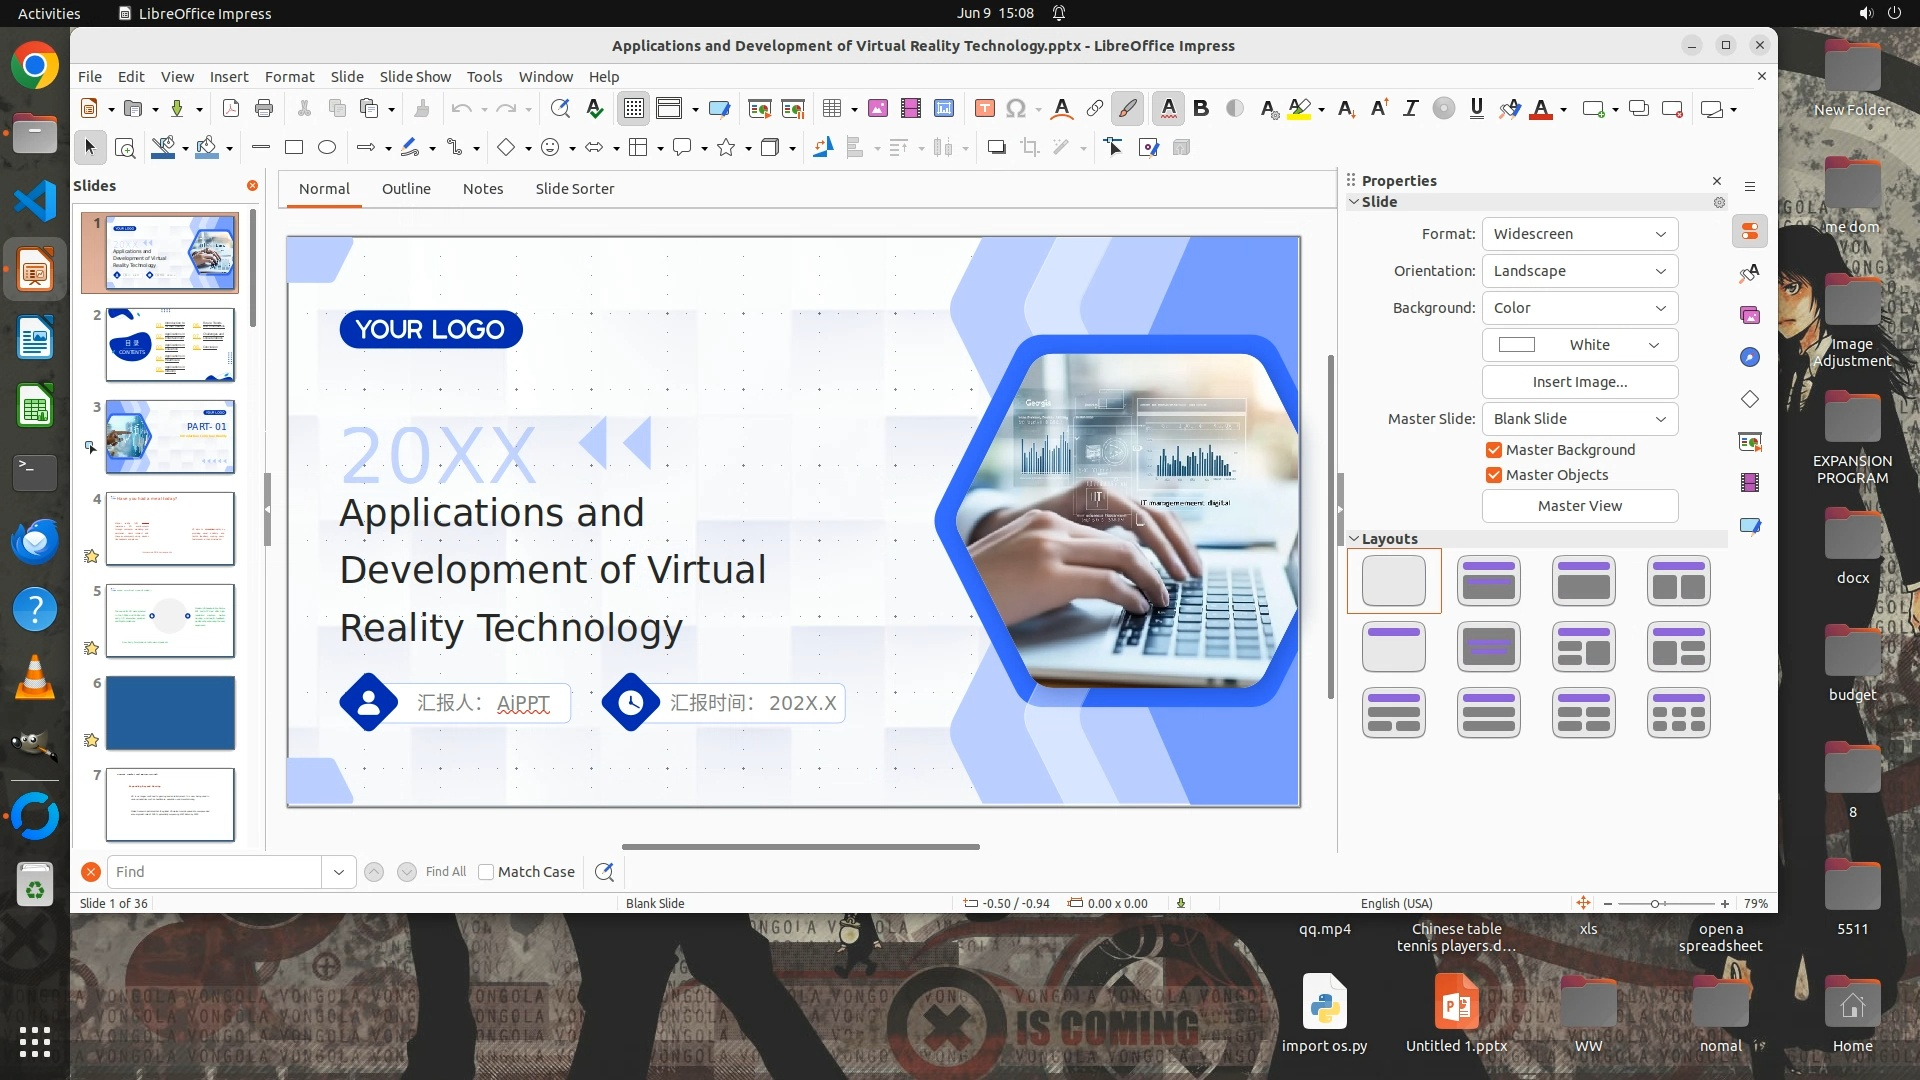Image resolution: width=1920 pixels, height=1080 pixels.
Task: Select the Rectangle drawing tool
Action: [x=293, y=147]
